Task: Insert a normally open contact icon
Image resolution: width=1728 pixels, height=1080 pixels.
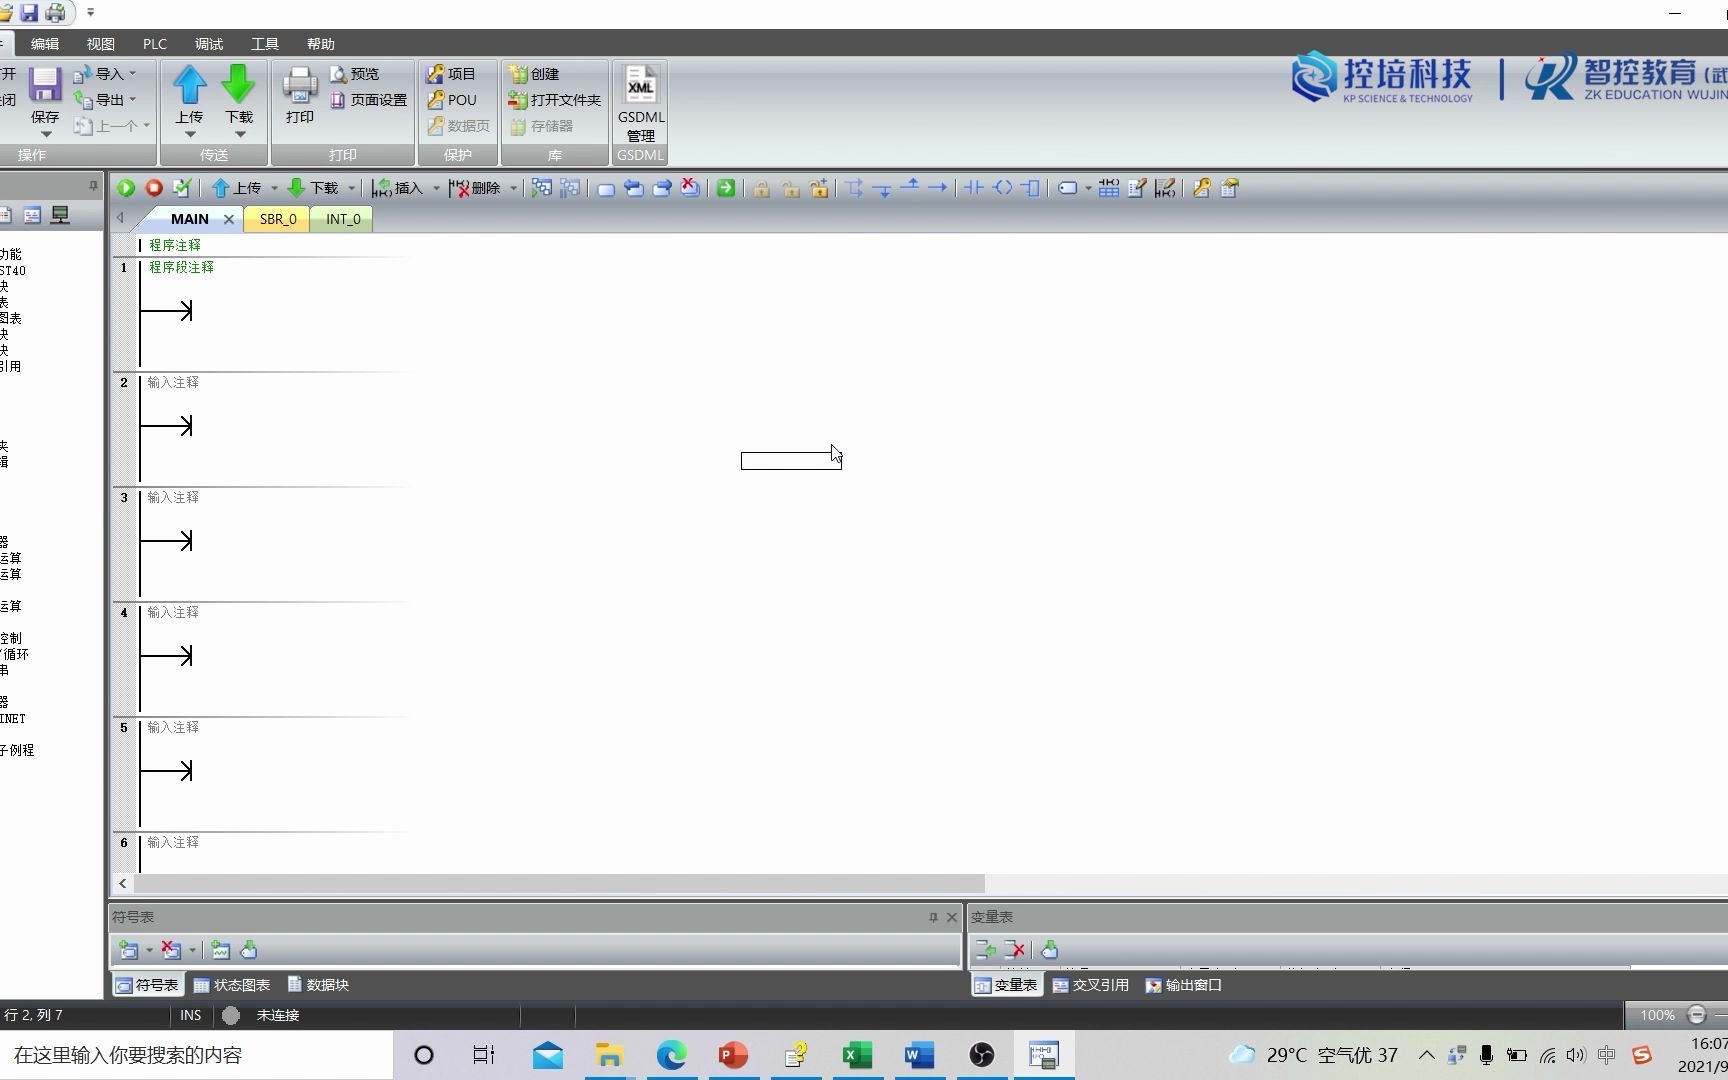Action: click(x=973, y=188)
